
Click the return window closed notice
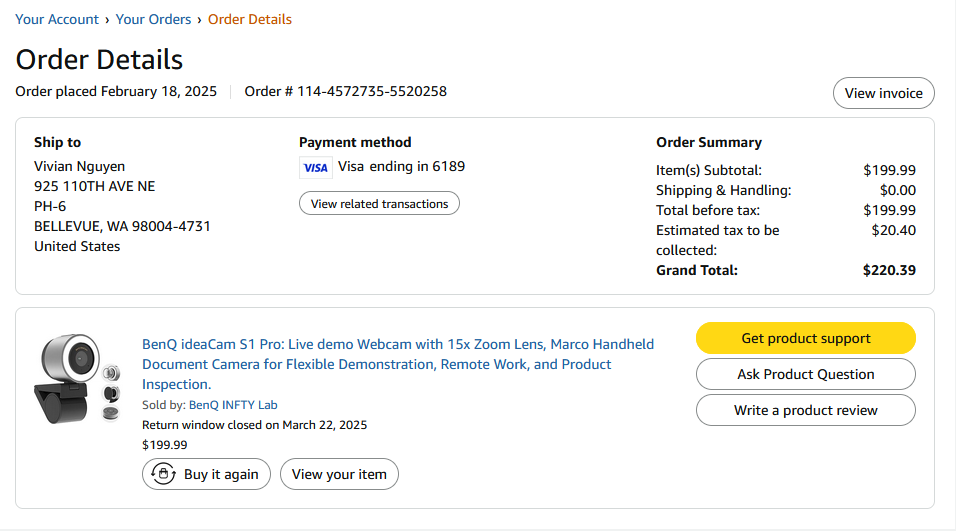254,425
